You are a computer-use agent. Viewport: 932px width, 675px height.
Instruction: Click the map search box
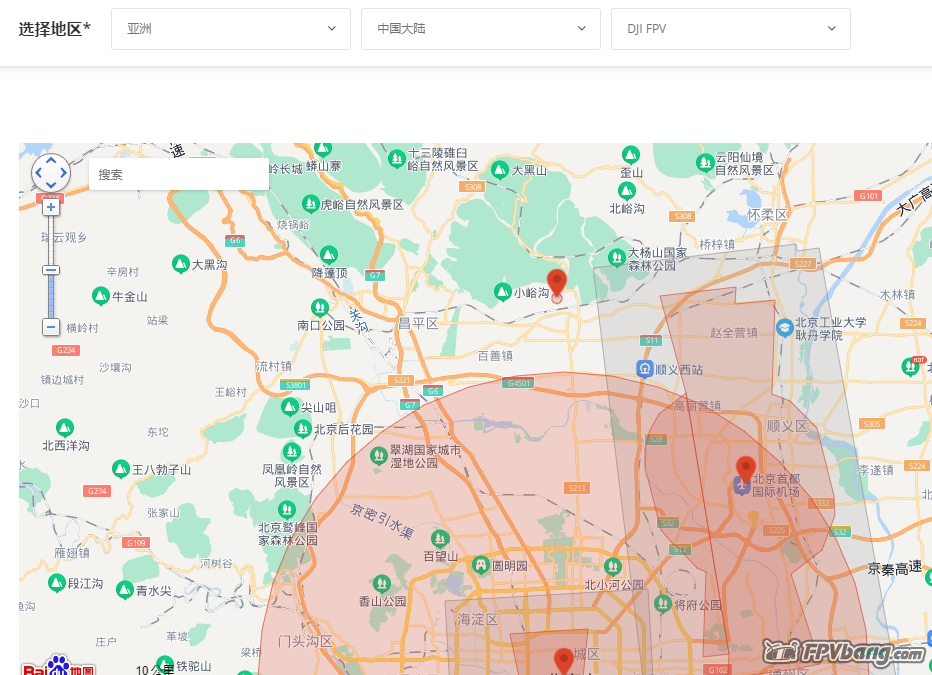tap(178, 174)
